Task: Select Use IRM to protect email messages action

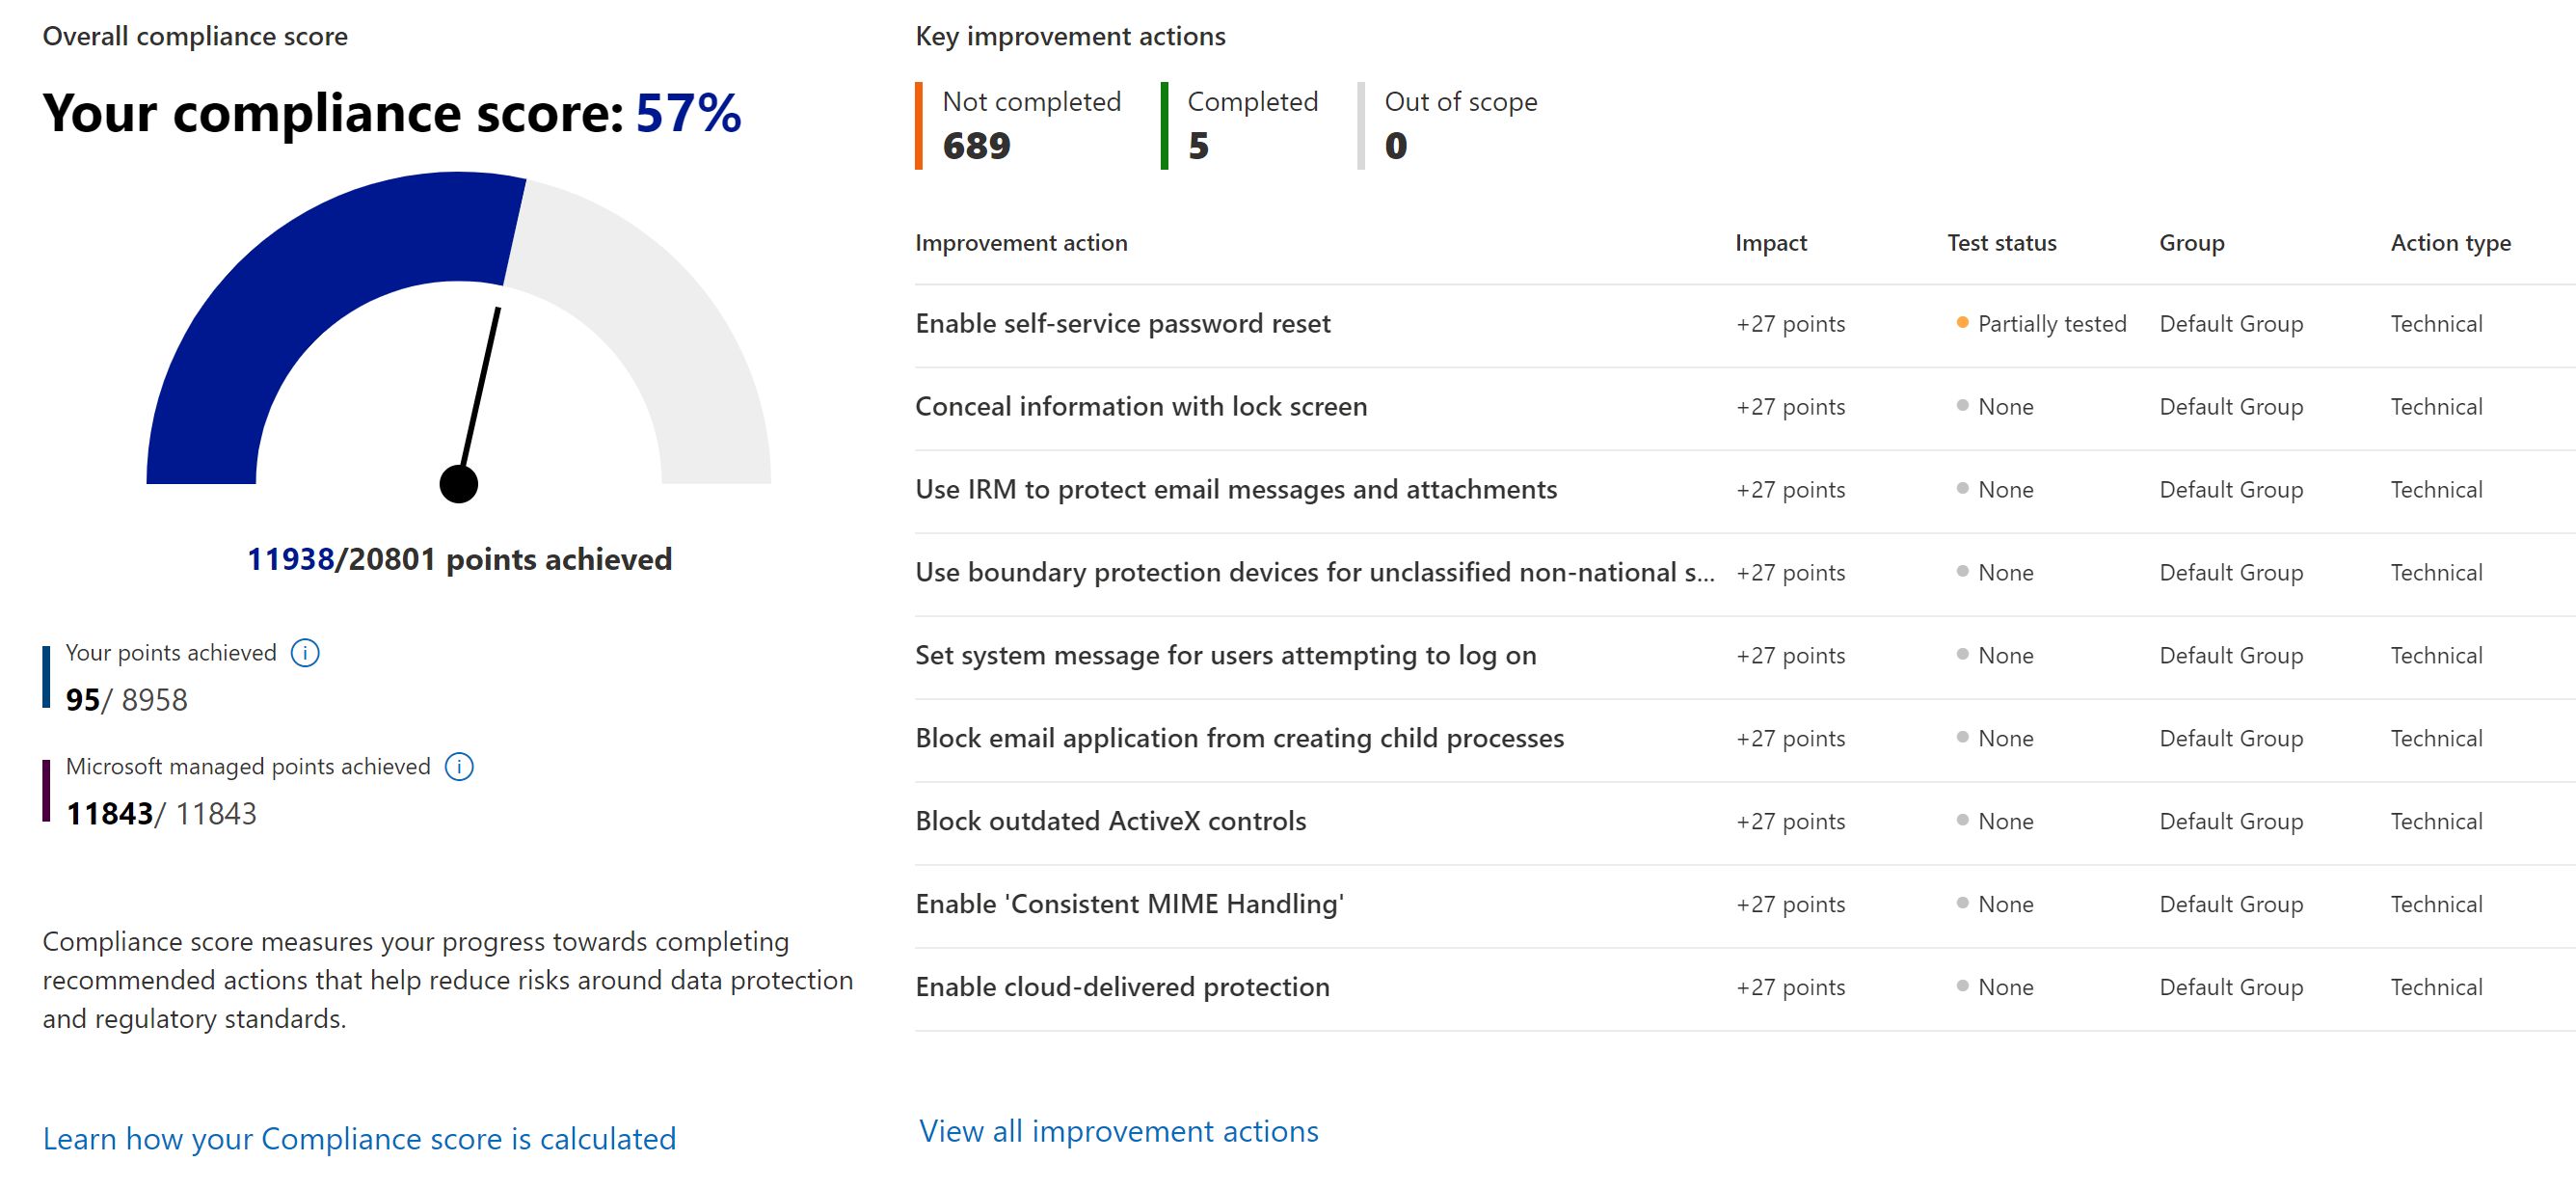Action: [1236, 490]
